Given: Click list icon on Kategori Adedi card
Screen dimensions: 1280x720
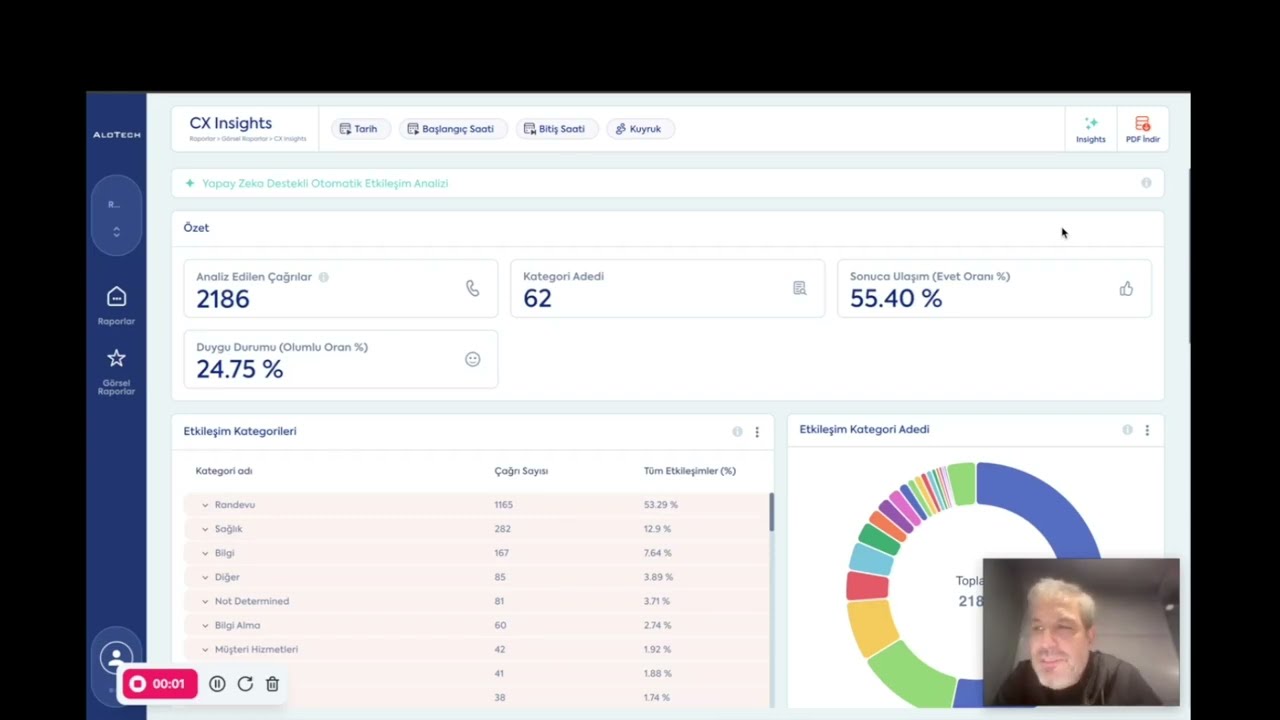Looking at the screenshot, I should coord(799,288).
